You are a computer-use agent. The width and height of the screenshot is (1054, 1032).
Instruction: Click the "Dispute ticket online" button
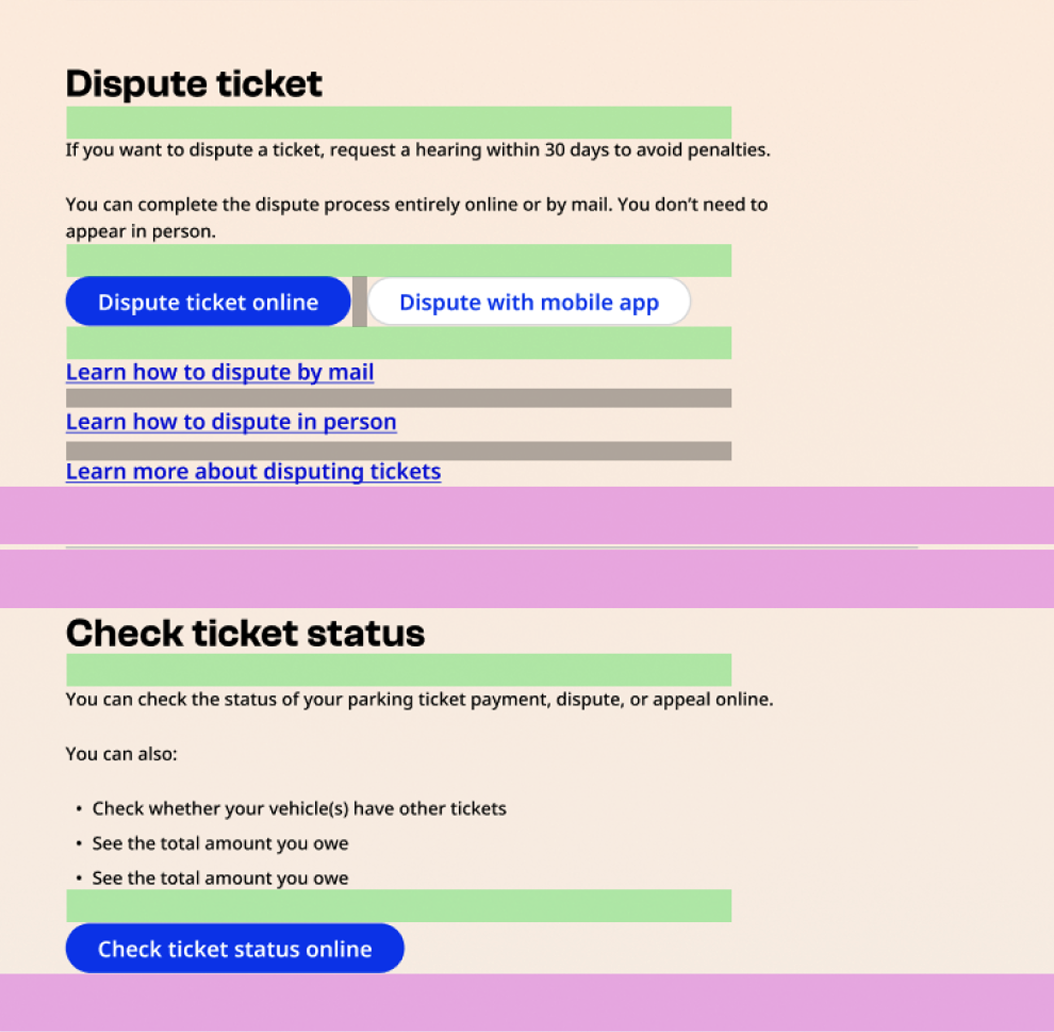point(208,301)
